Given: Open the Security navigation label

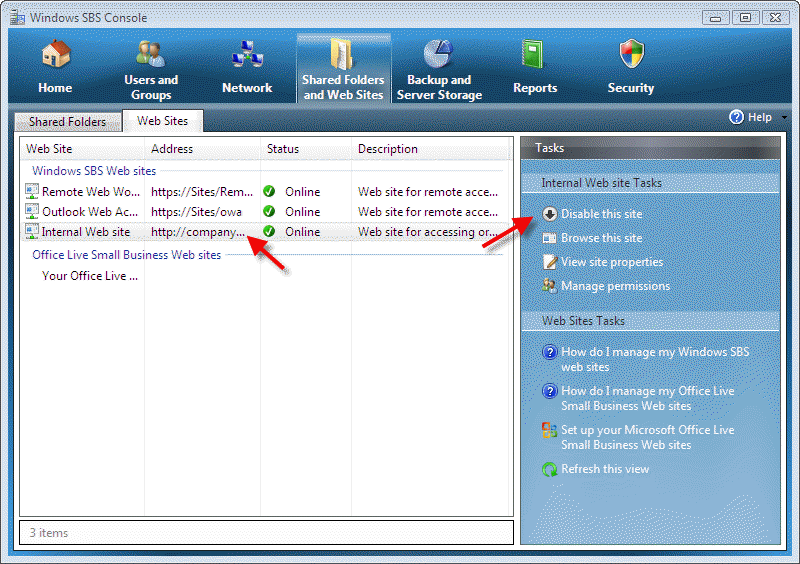Looking at the screenshot, I should point(631,88).
